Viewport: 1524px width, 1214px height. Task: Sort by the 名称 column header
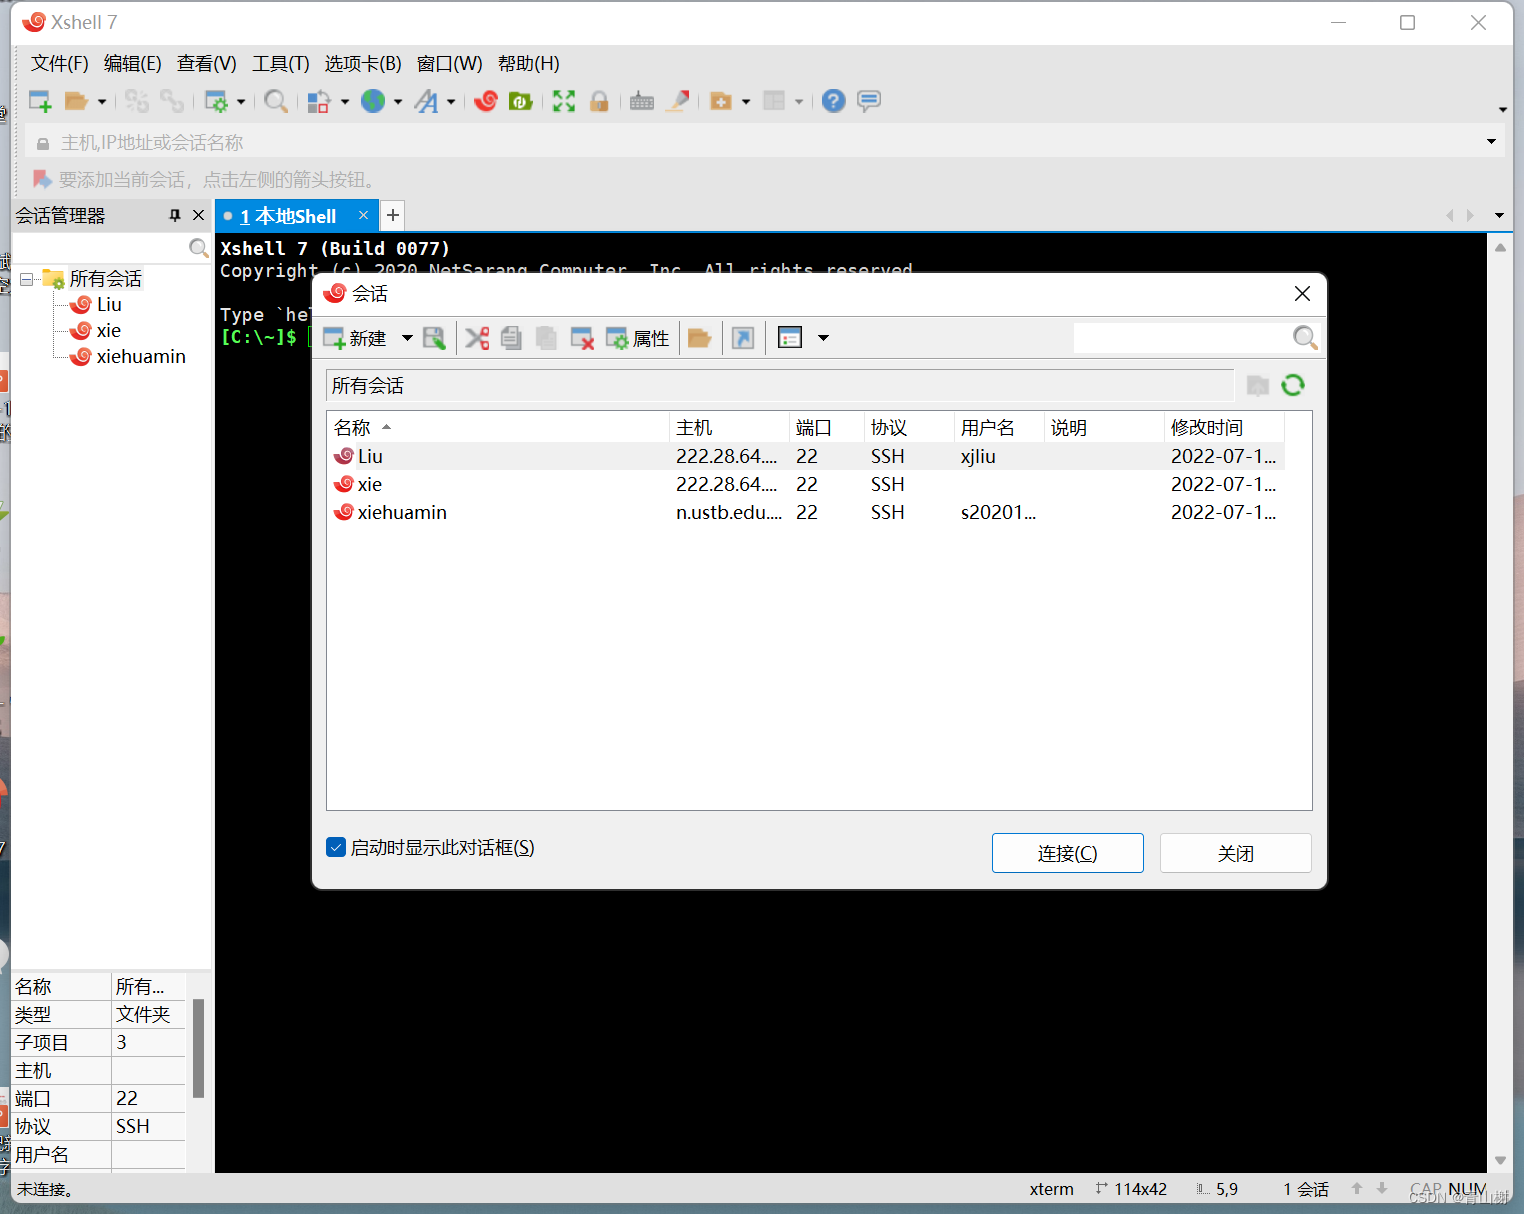[498, 427]
